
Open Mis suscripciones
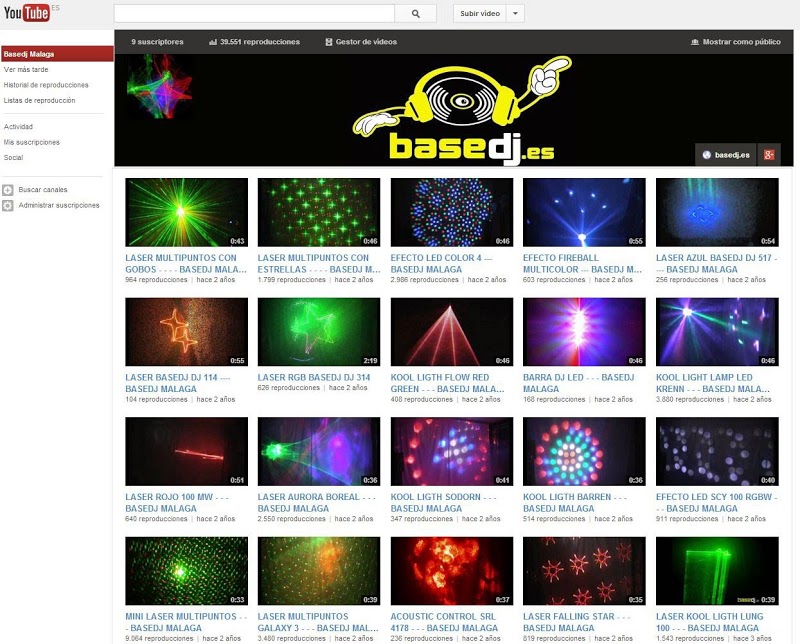[x=32, y=142]
